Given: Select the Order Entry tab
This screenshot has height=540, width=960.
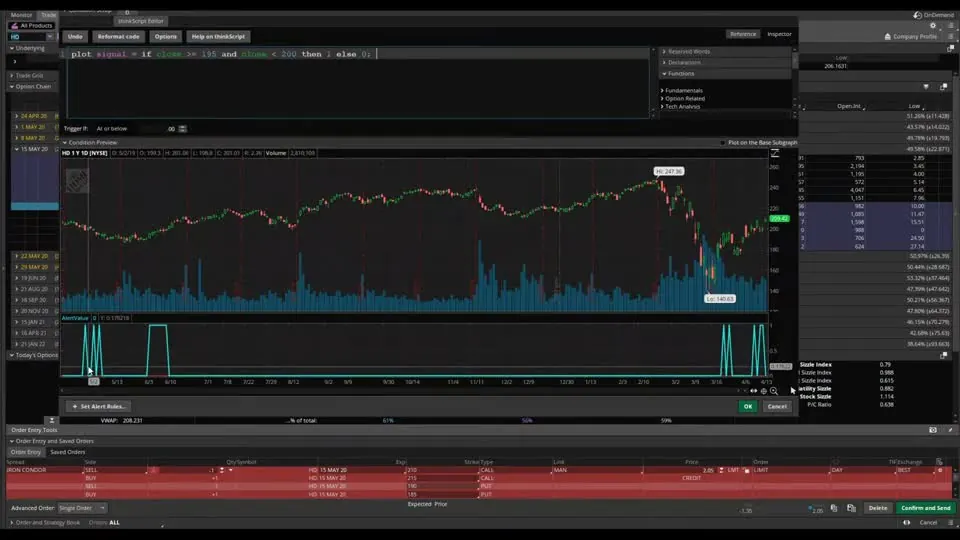Looking at the screenshot, I should coord(26,452).
